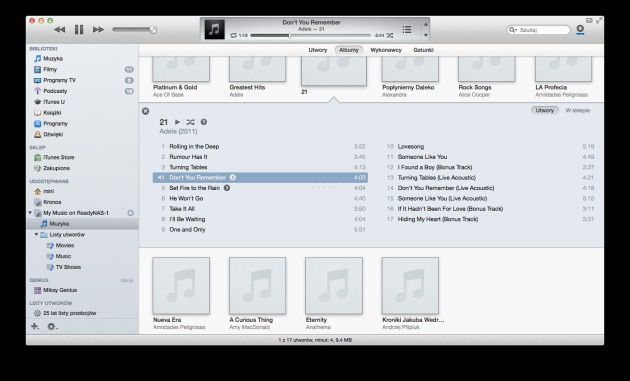This screenshot has width=630, height=381.
Task: Select the Utwory button in album panel
Action: point(544,110)
